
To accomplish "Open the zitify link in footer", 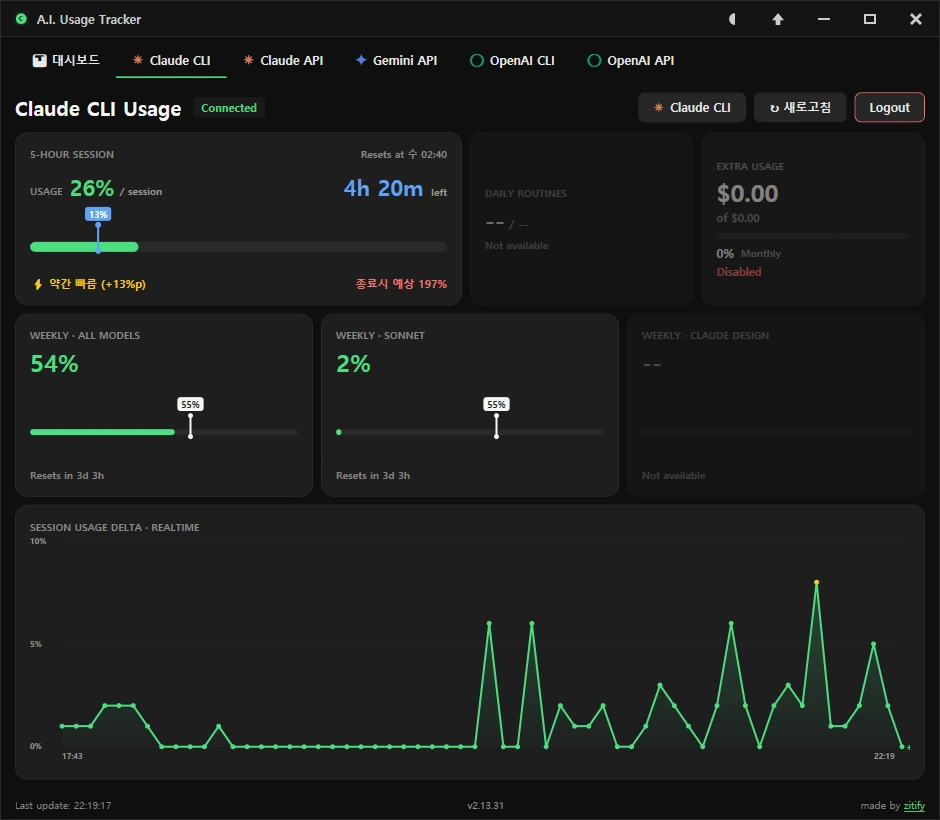I will 914,806.
